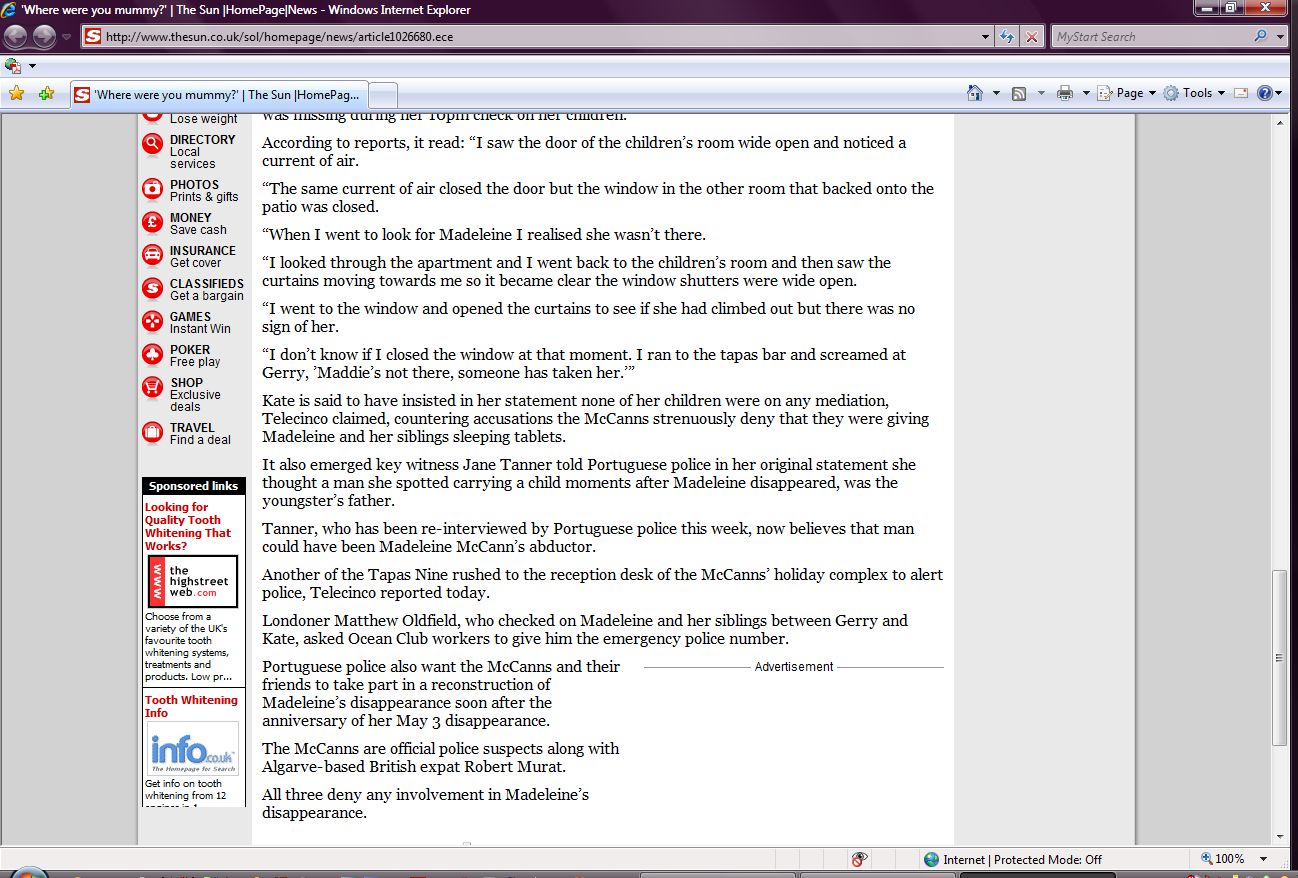The height and width of the screenshot is (878, 1298).
Task: Click the Print icon in toolbar
Action: pyautogui.click(x=1064, y=93)
